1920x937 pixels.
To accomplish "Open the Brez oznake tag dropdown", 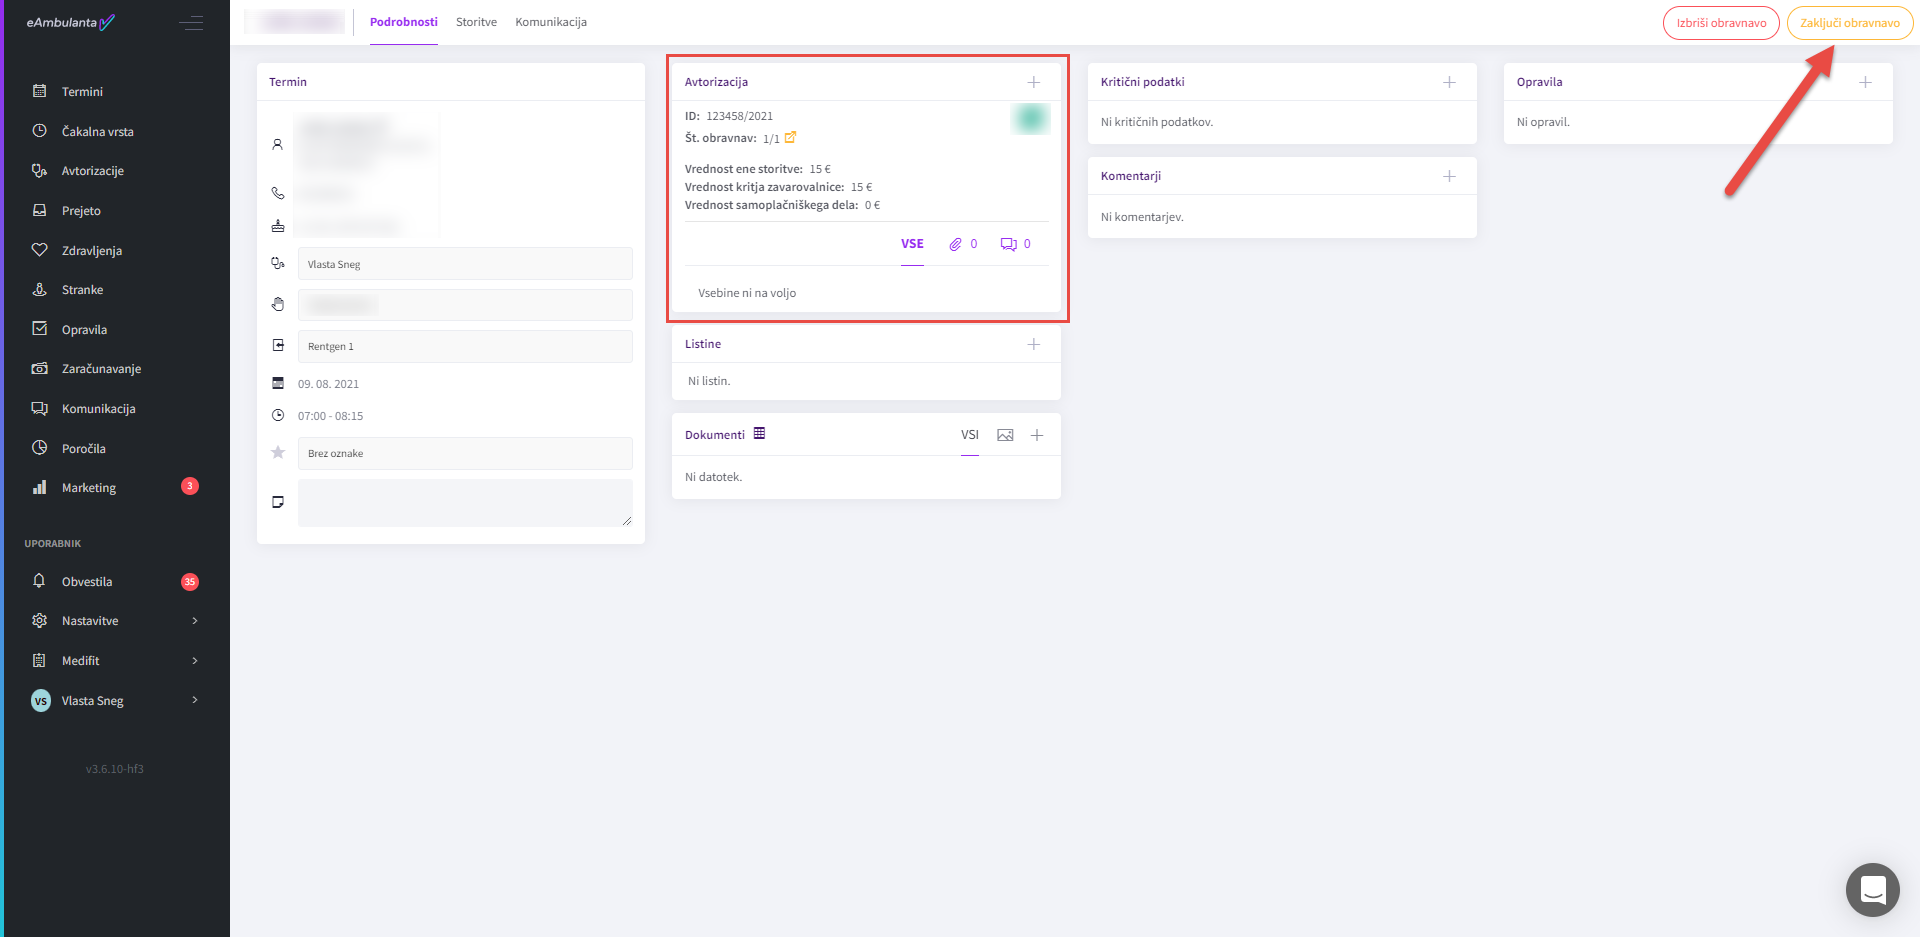I will (x=465, y=453).
